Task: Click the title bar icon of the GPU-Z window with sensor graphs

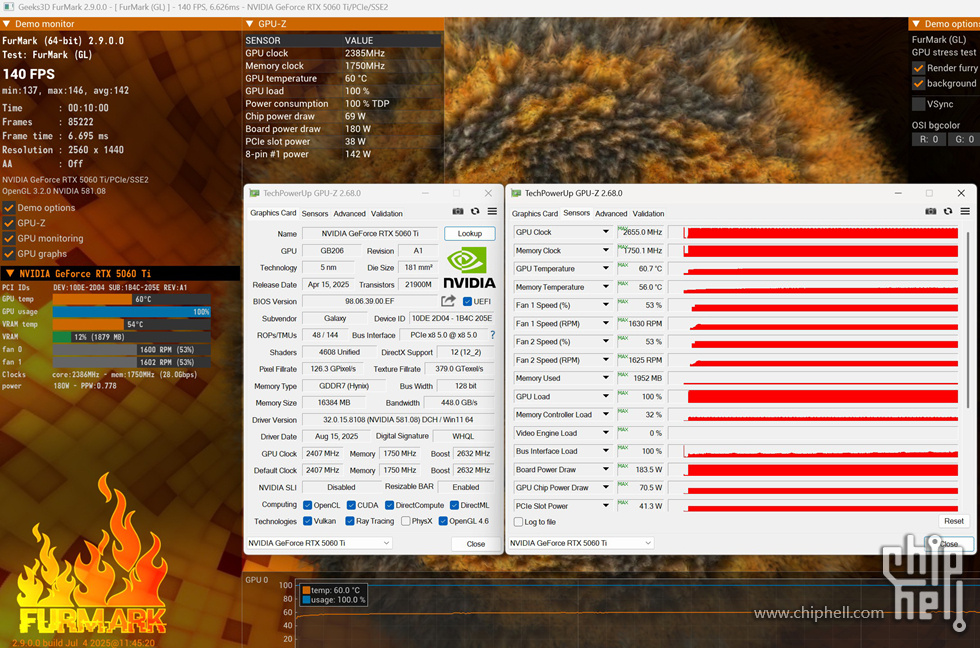Action: pos(516,193)
